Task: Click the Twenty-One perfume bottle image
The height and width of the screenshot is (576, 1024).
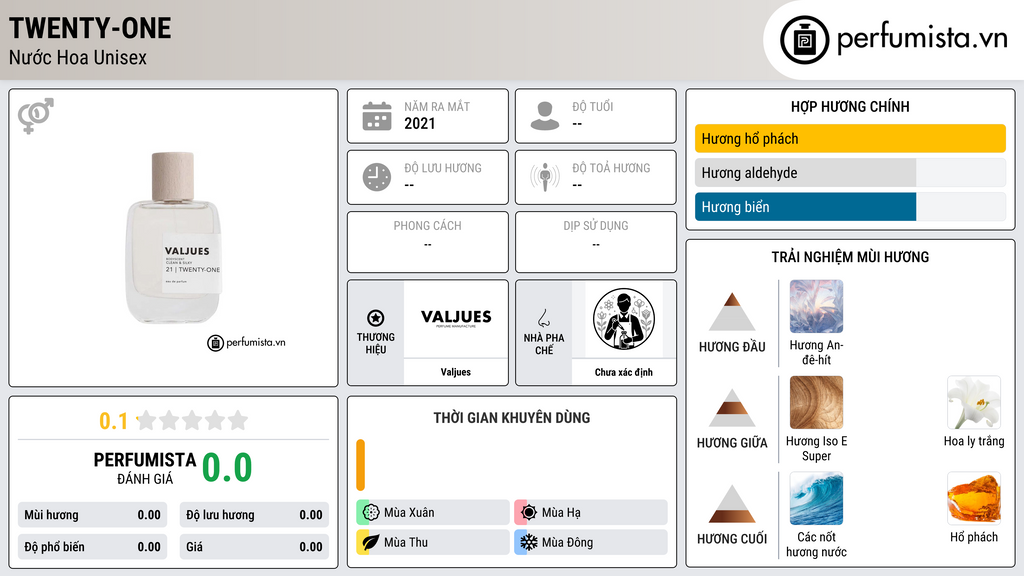Action: (x=174, y=238)
